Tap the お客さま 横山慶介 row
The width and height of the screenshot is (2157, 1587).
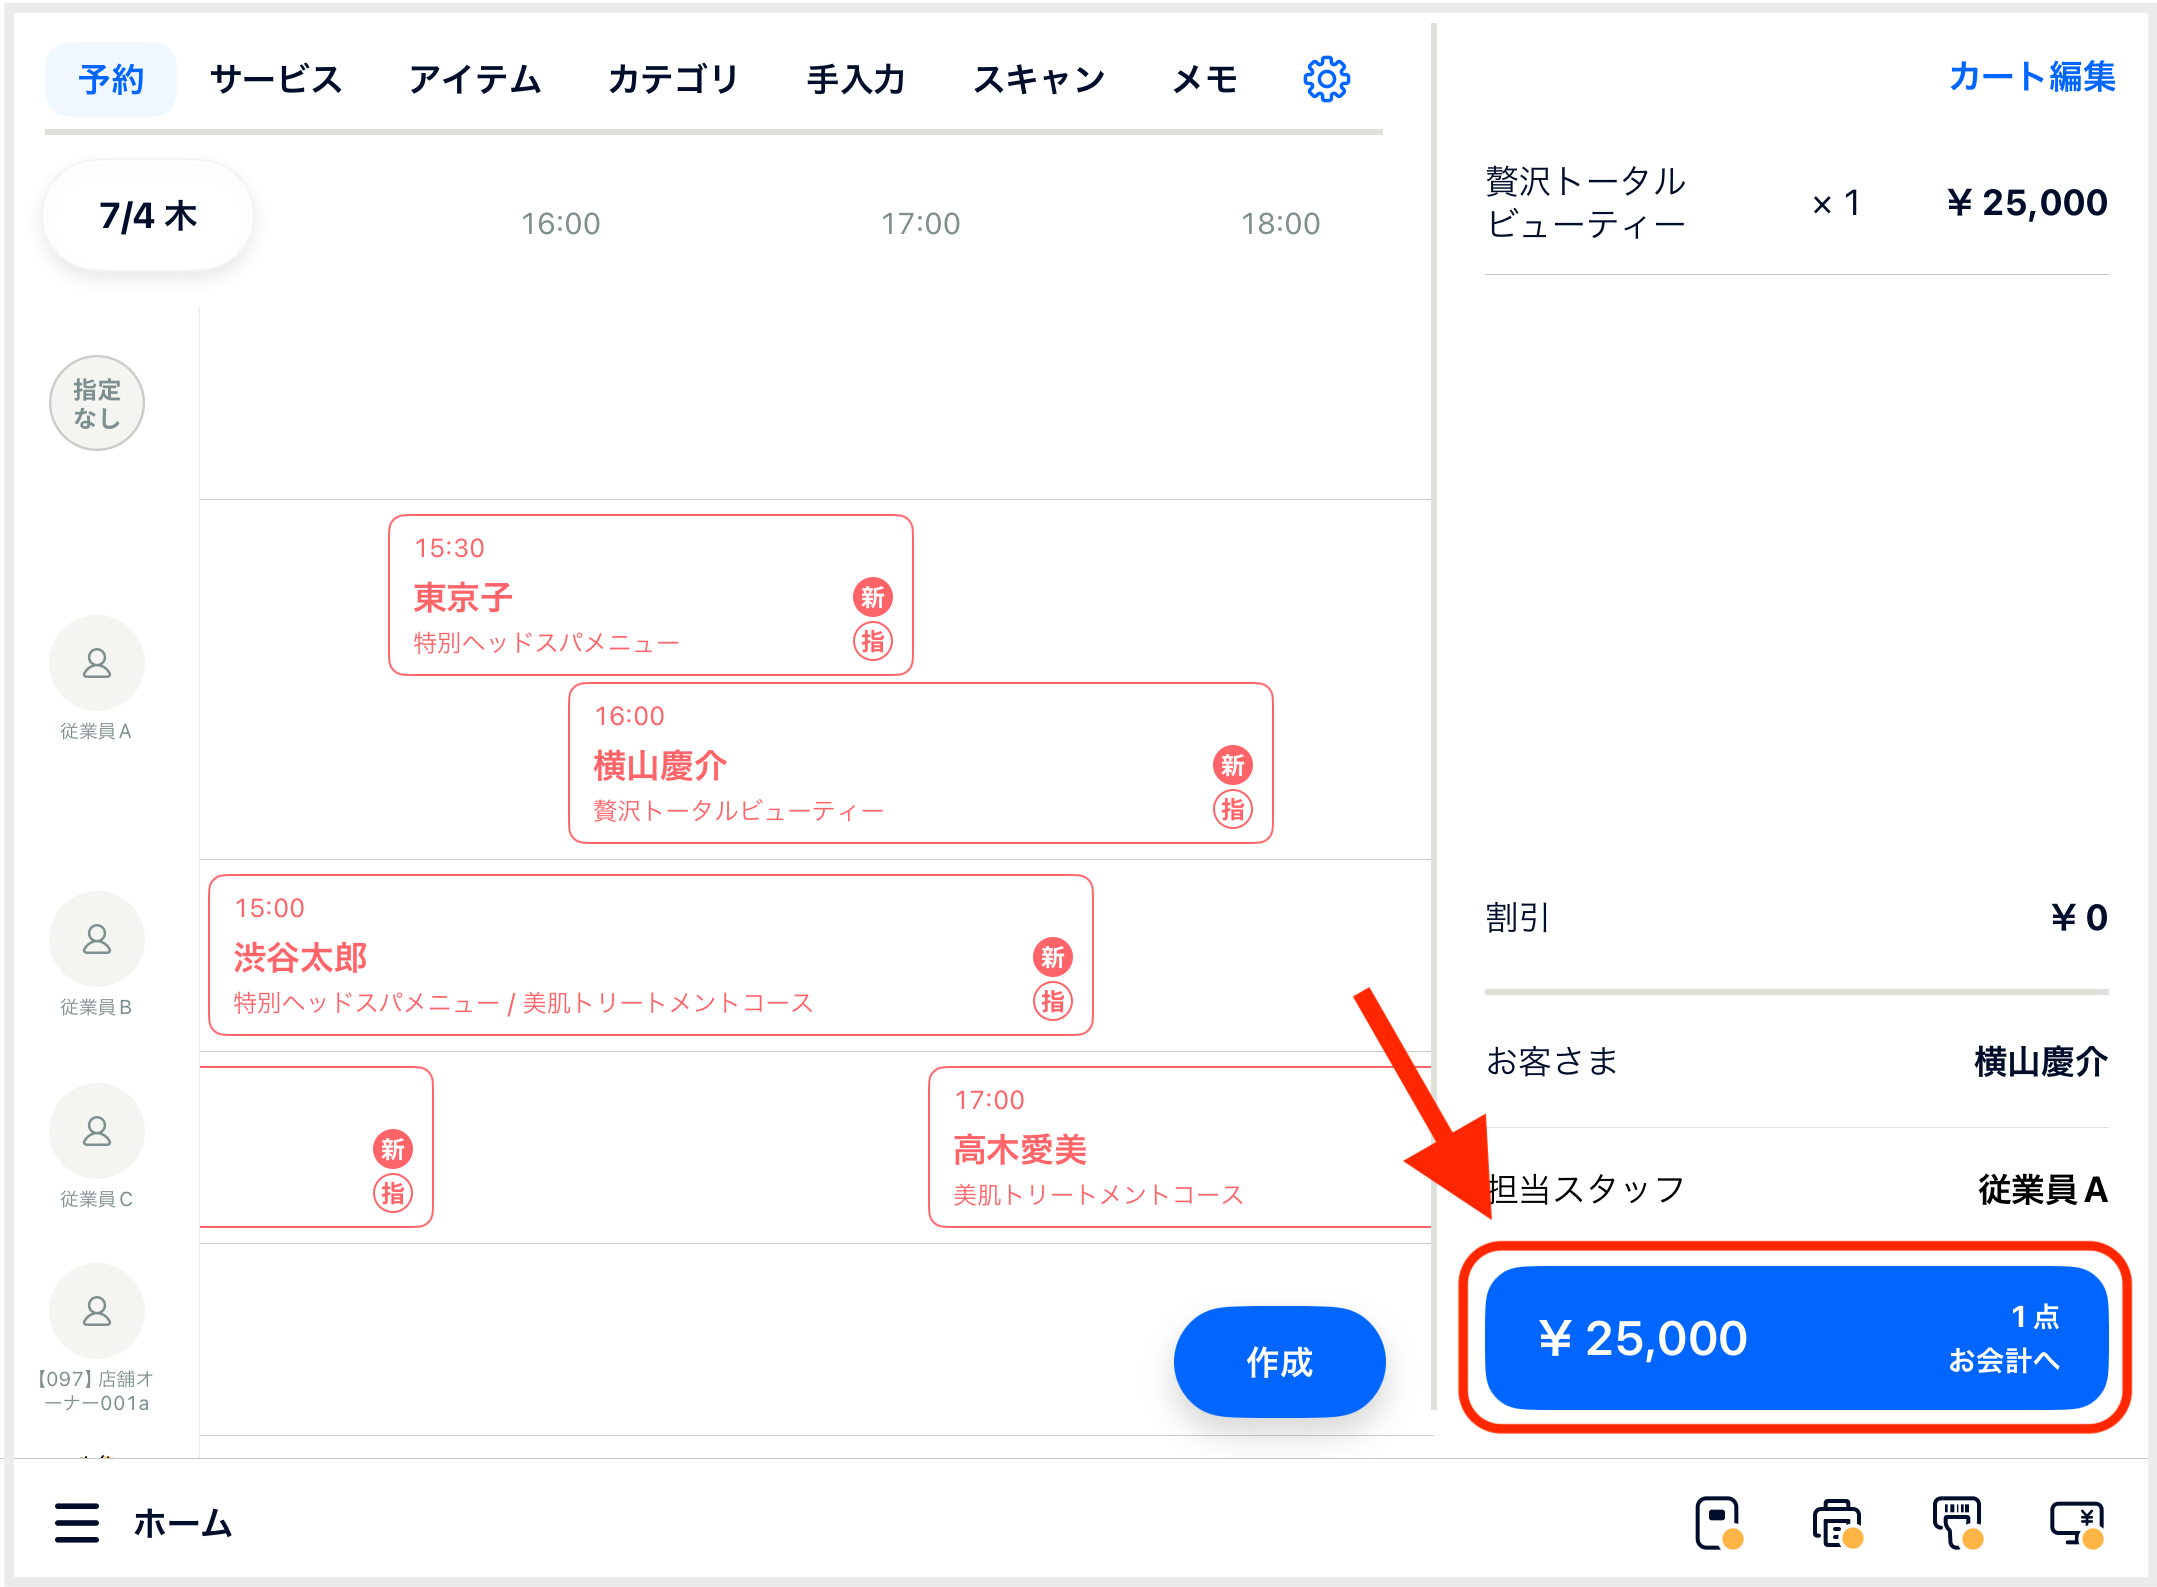click(x=1796, y=1061)
